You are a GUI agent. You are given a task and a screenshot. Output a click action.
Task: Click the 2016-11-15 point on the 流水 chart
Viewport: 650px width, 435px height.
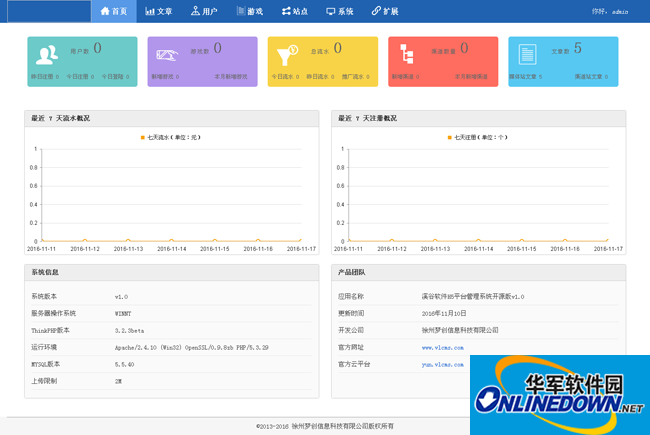(215, 241)
